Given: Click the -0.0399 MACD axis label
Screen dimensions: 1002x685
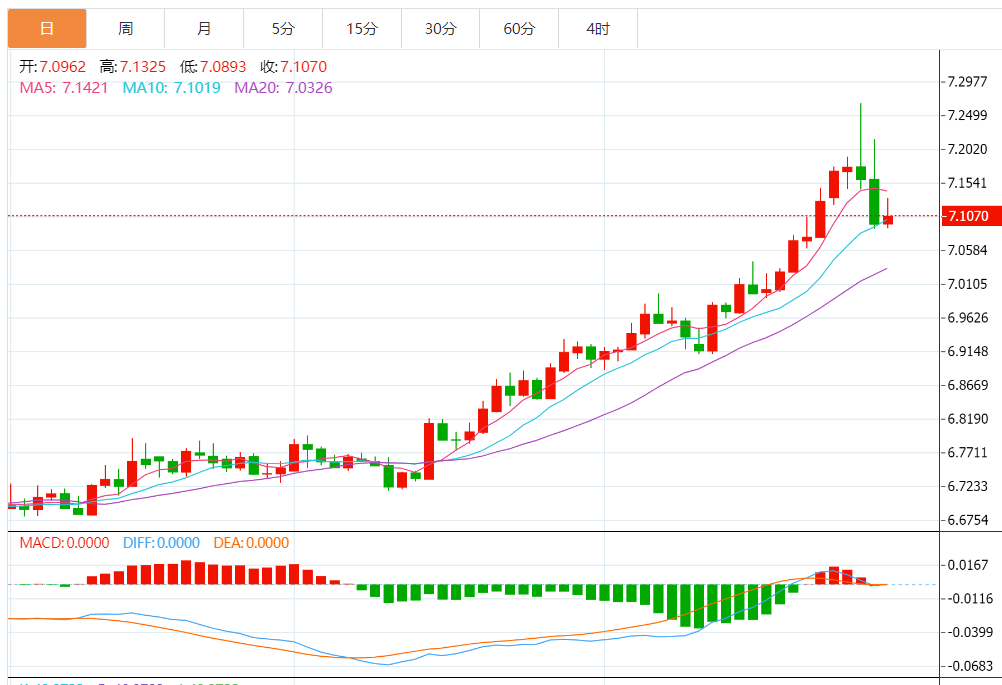Looking at the screenshot, I should (969, 633).
